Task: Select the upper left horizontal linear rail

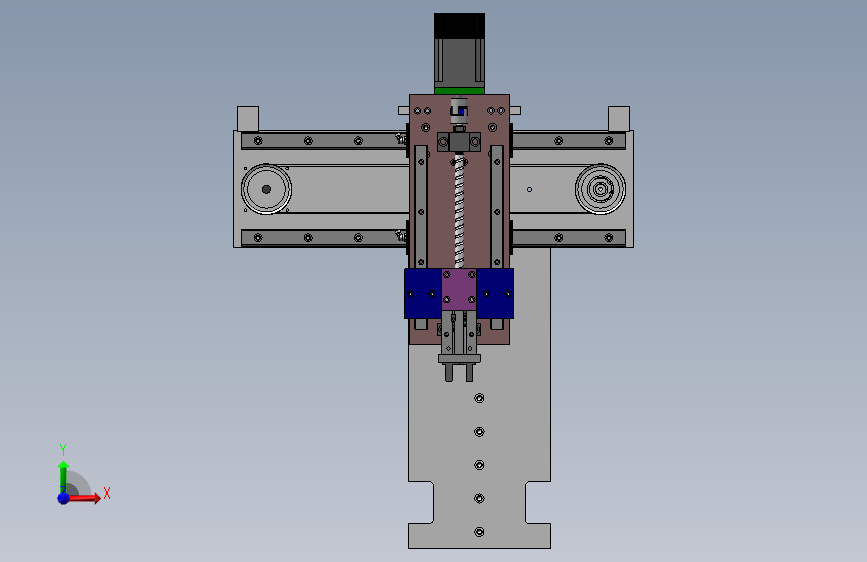Action: pos(325,140)
